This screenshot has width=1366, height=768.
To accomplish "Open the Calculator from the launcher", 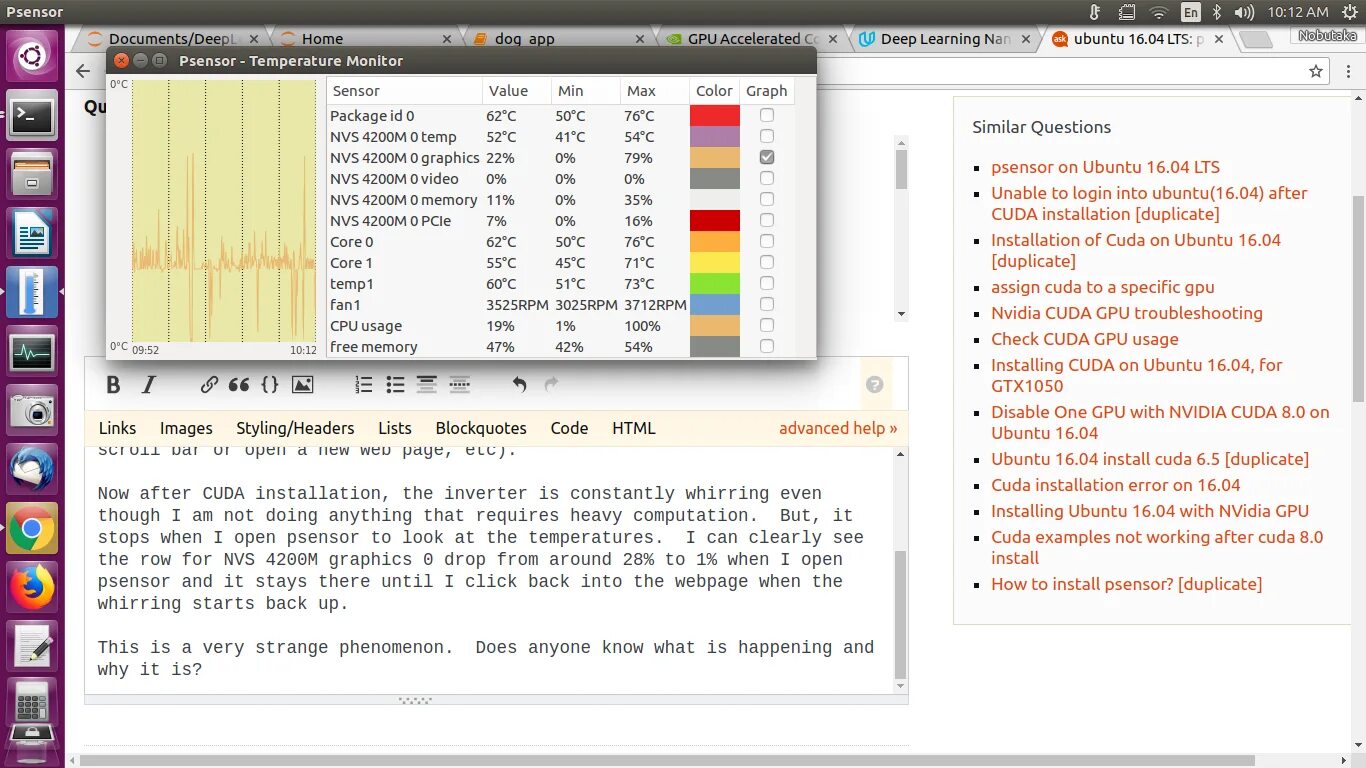I will 32,704.
